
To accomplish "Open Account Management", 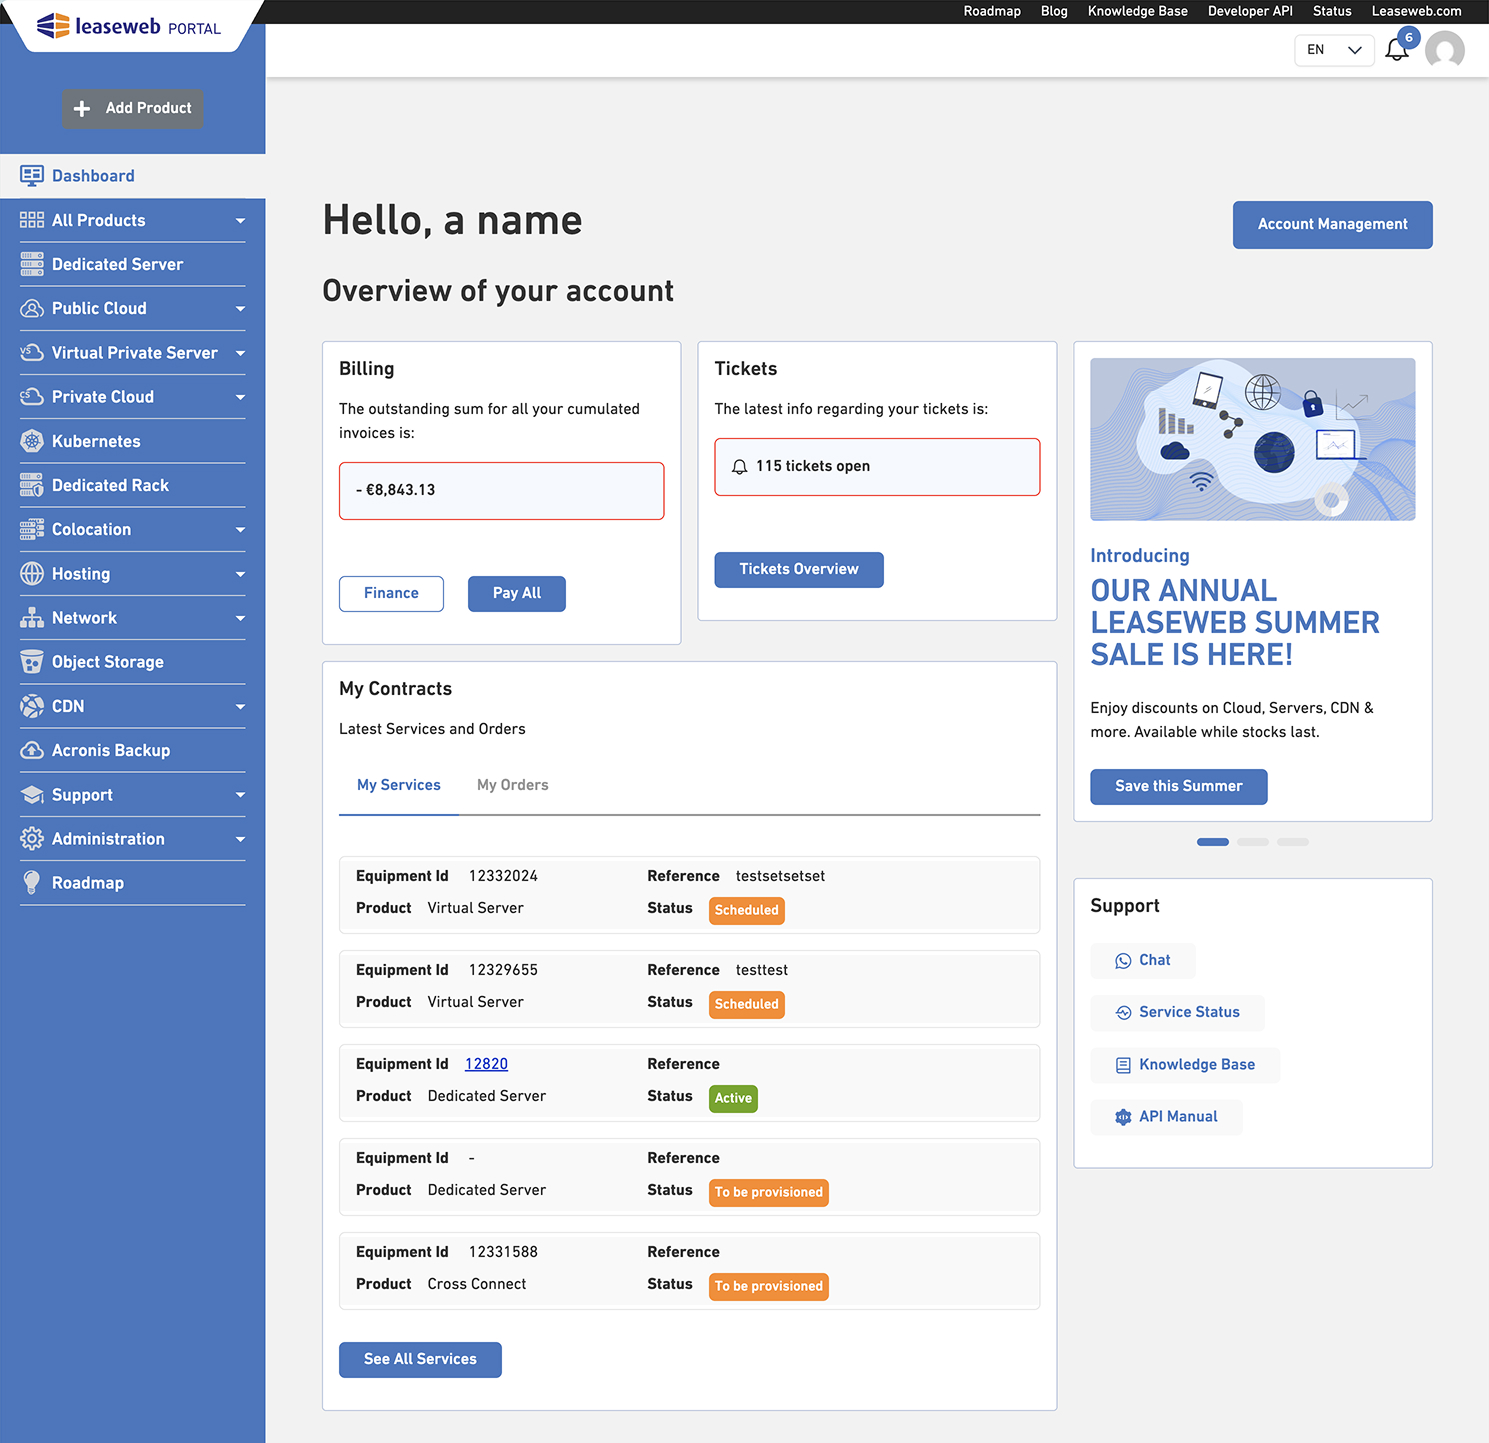I will 1332,225.
